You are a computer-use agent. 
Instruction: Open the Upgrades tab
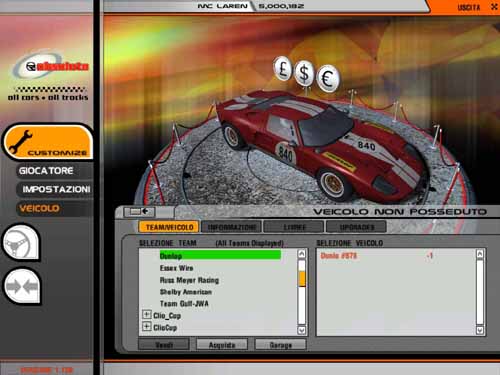pyautogui.click(x=356, y=227)
